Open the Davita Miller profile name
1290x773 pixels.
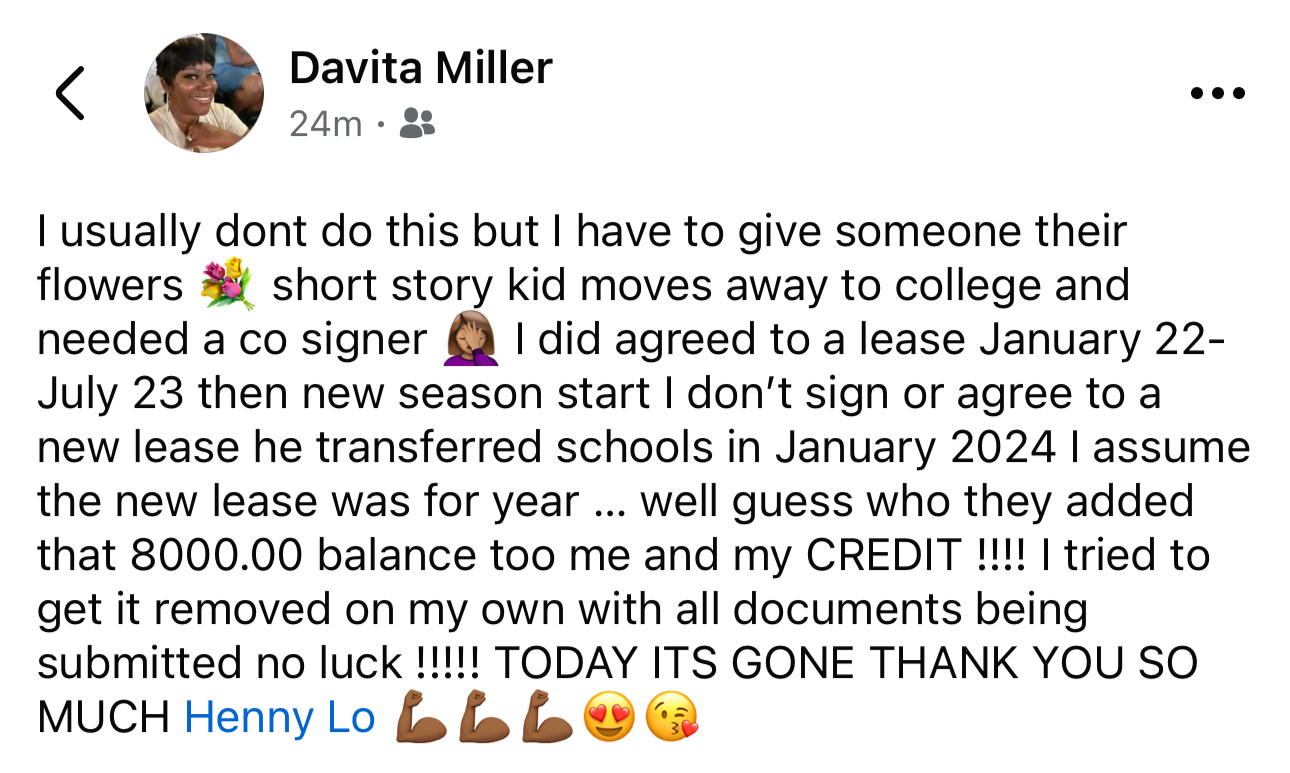[x=420, y=68]
